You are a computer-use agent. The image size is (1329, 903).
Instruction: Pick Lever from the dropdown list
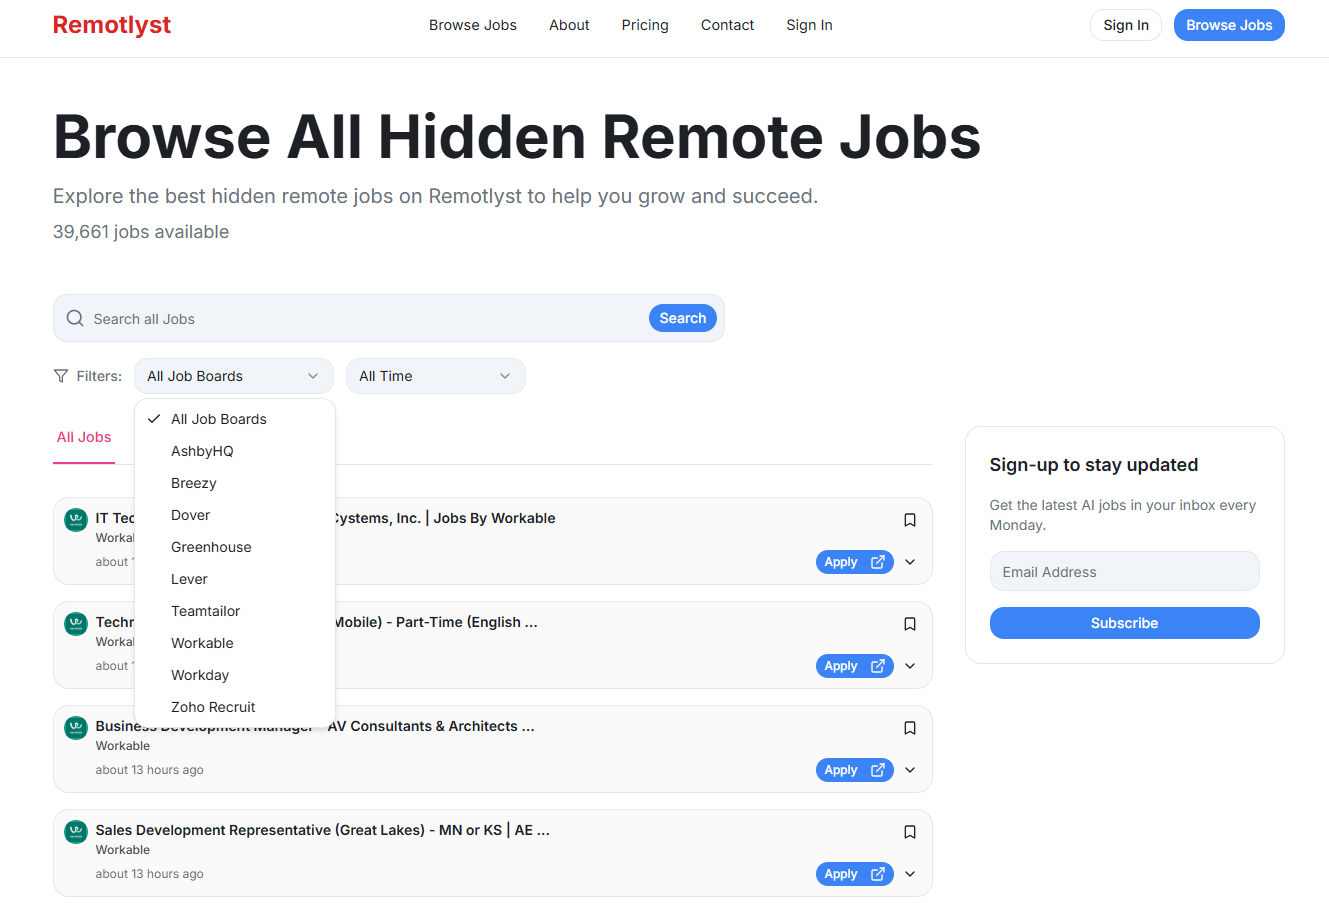click(x=235, y=579)
